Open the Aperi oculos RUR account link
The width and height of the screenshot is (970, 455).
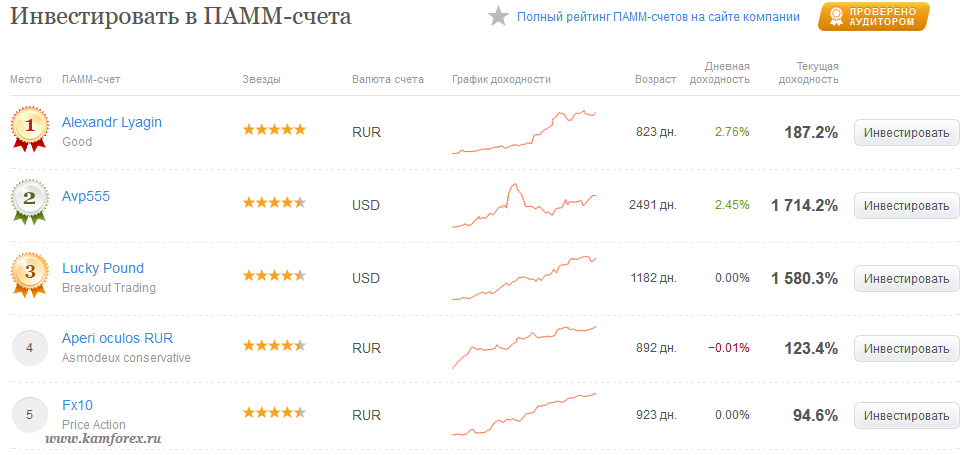pyautogui.click(x=118, y=338)
